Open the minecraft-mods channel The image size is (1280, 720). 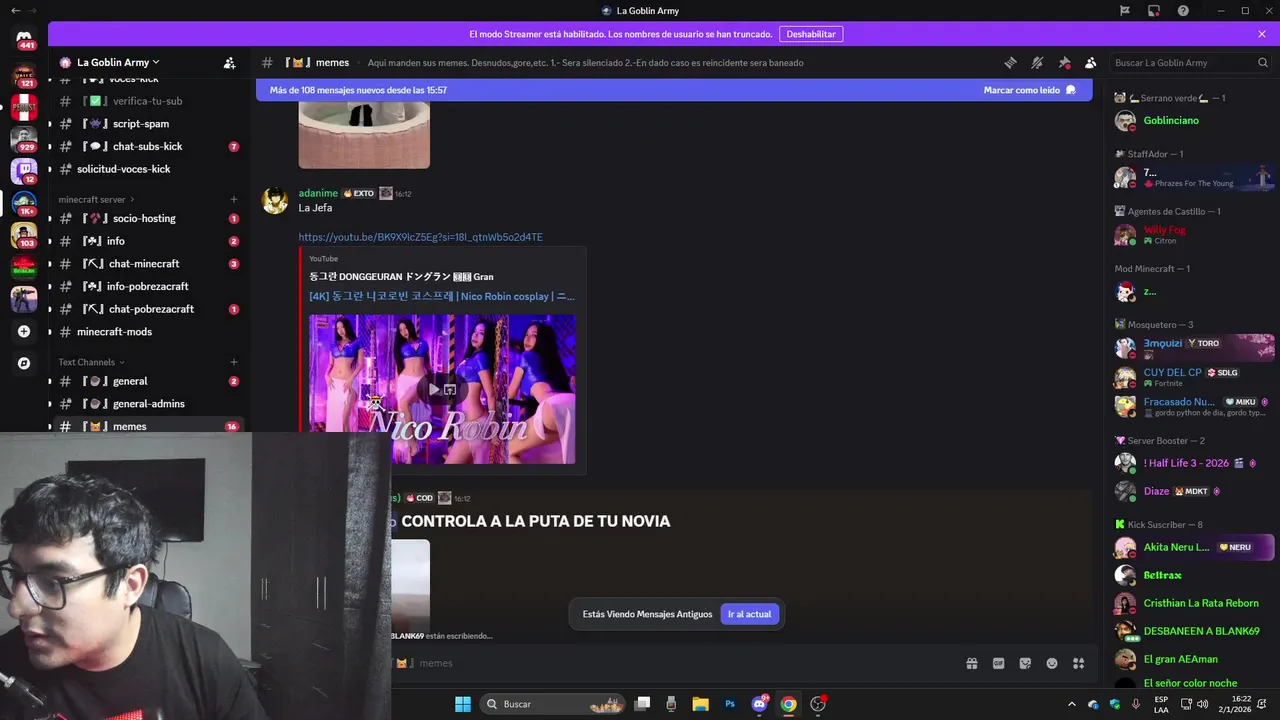147,332
